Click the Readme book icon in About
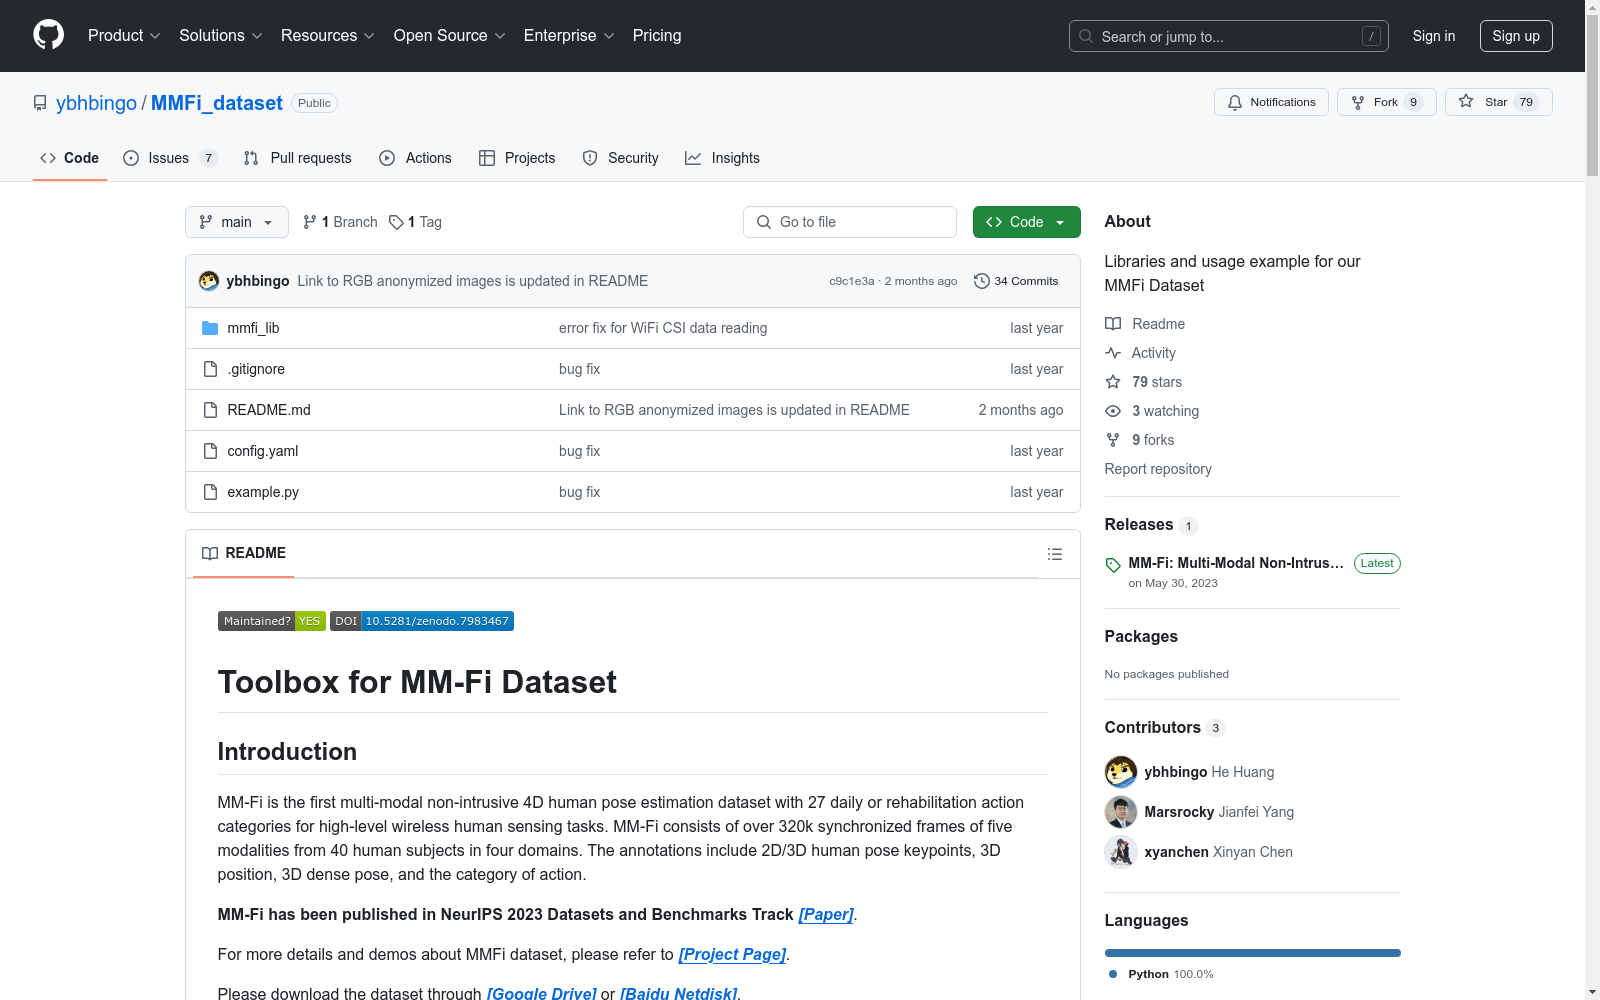This screenshot has height=1000, width=1600. pos(1113,324)
